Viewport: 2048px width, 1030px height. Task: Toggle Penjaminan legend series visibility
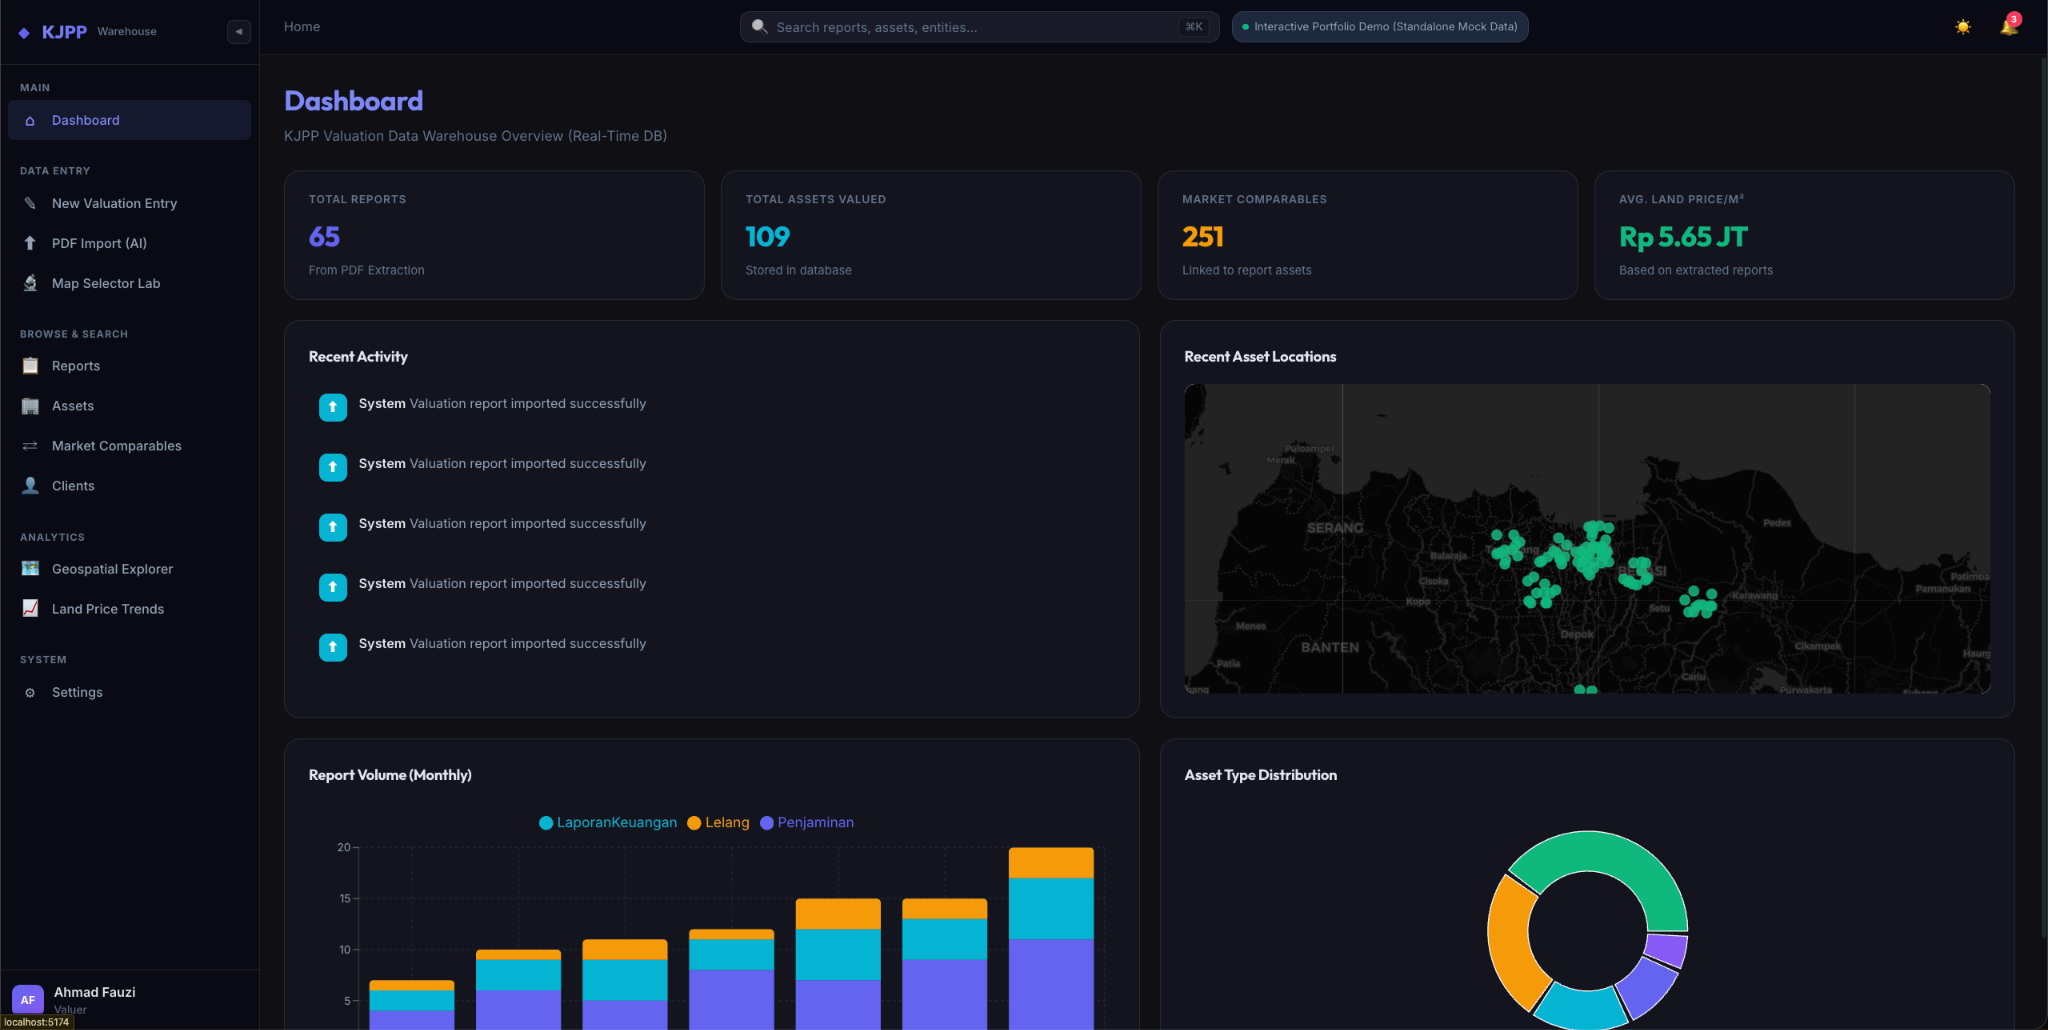click(x=807, y=823)
